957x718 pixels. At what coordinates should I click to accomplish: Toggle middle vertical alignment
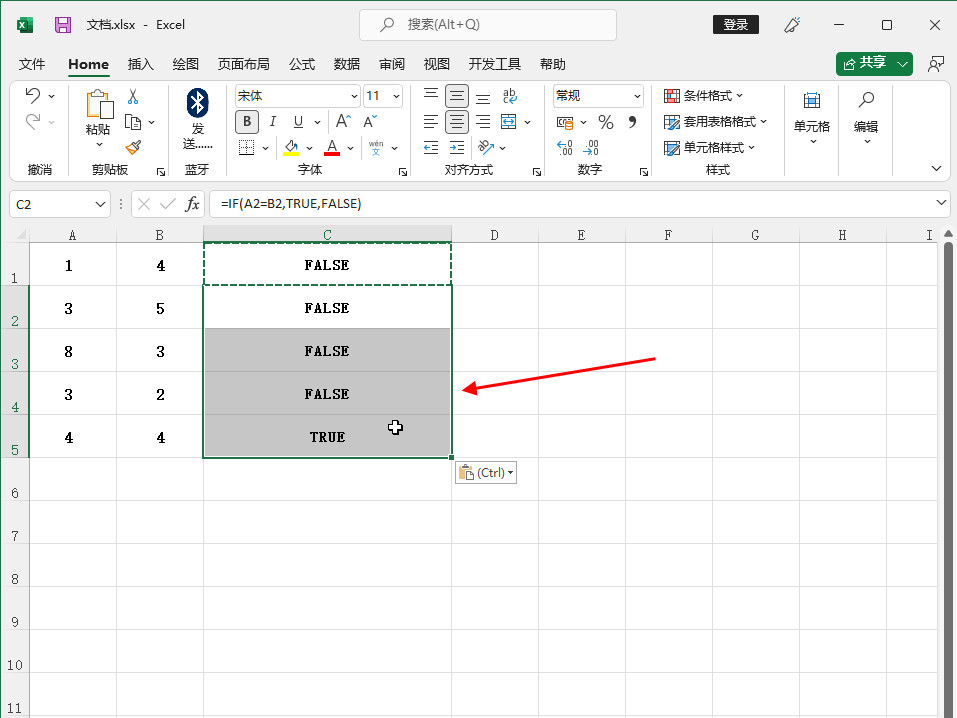pos(457,96)
